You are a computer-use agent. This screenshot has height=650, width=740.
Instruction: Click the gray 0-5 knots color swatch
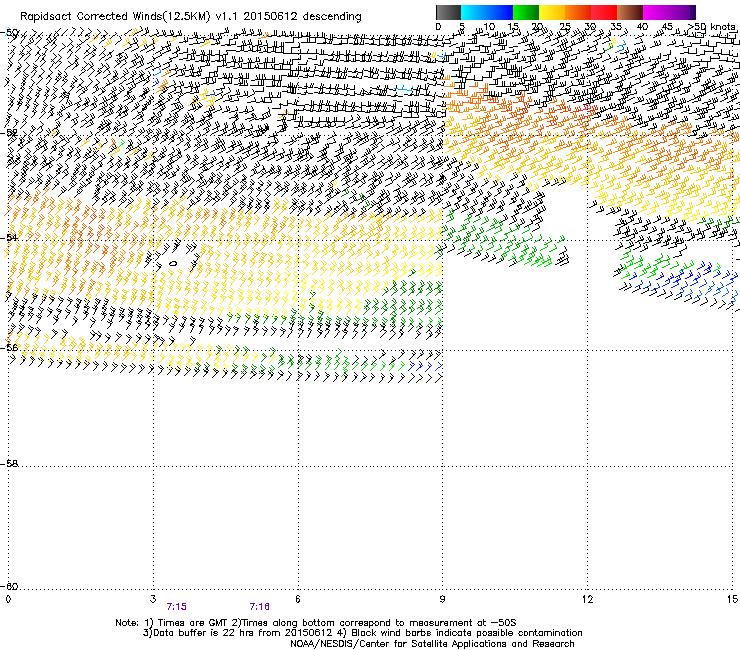(448, 12)
